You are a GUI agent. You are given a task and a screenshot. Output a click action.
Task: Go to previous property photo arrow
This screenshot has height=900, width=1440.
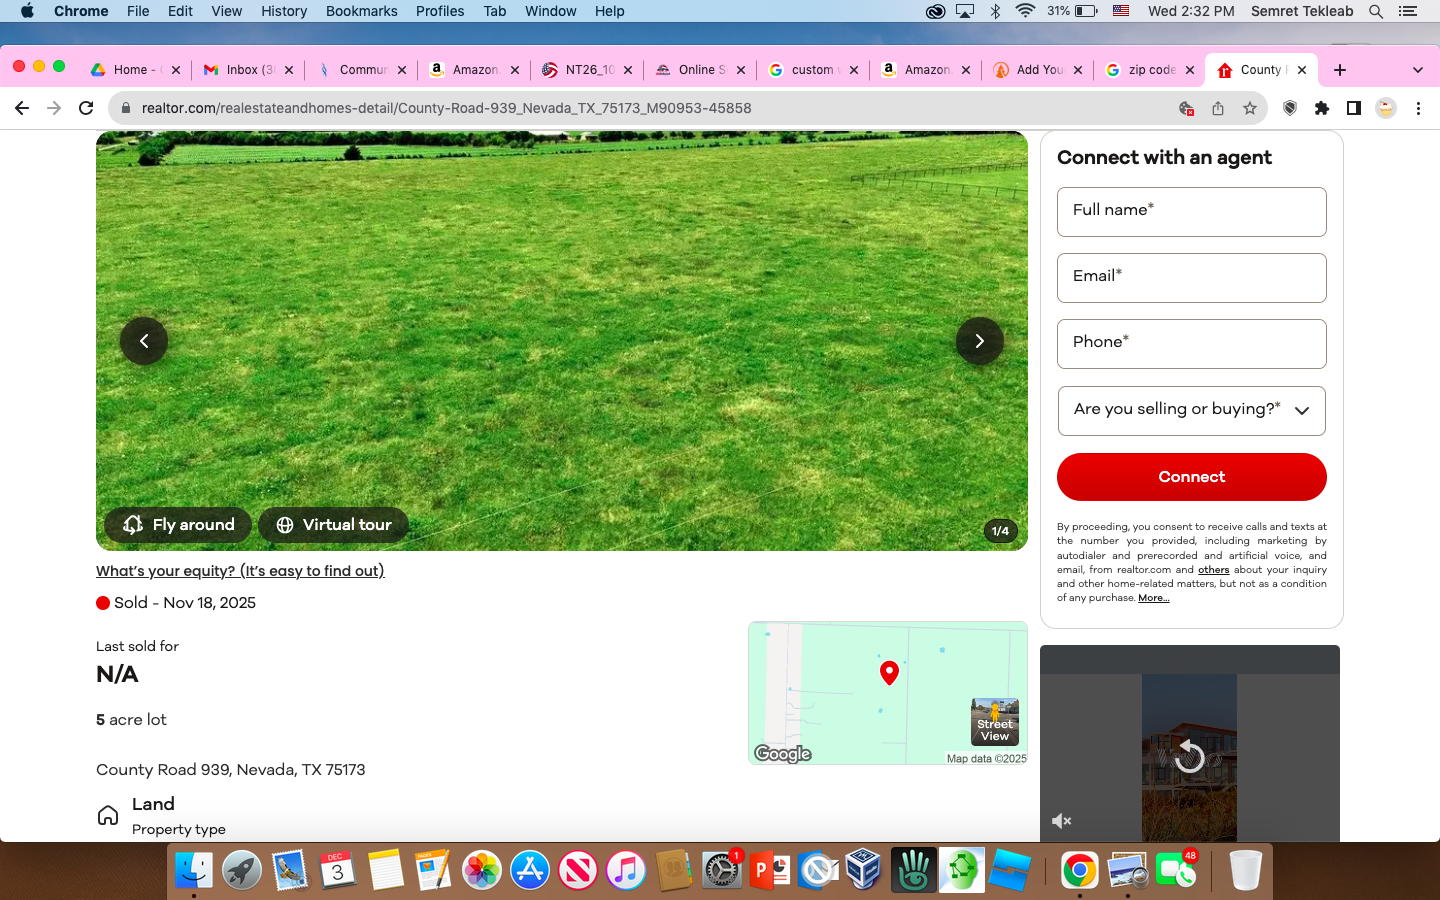pos(144,341)
